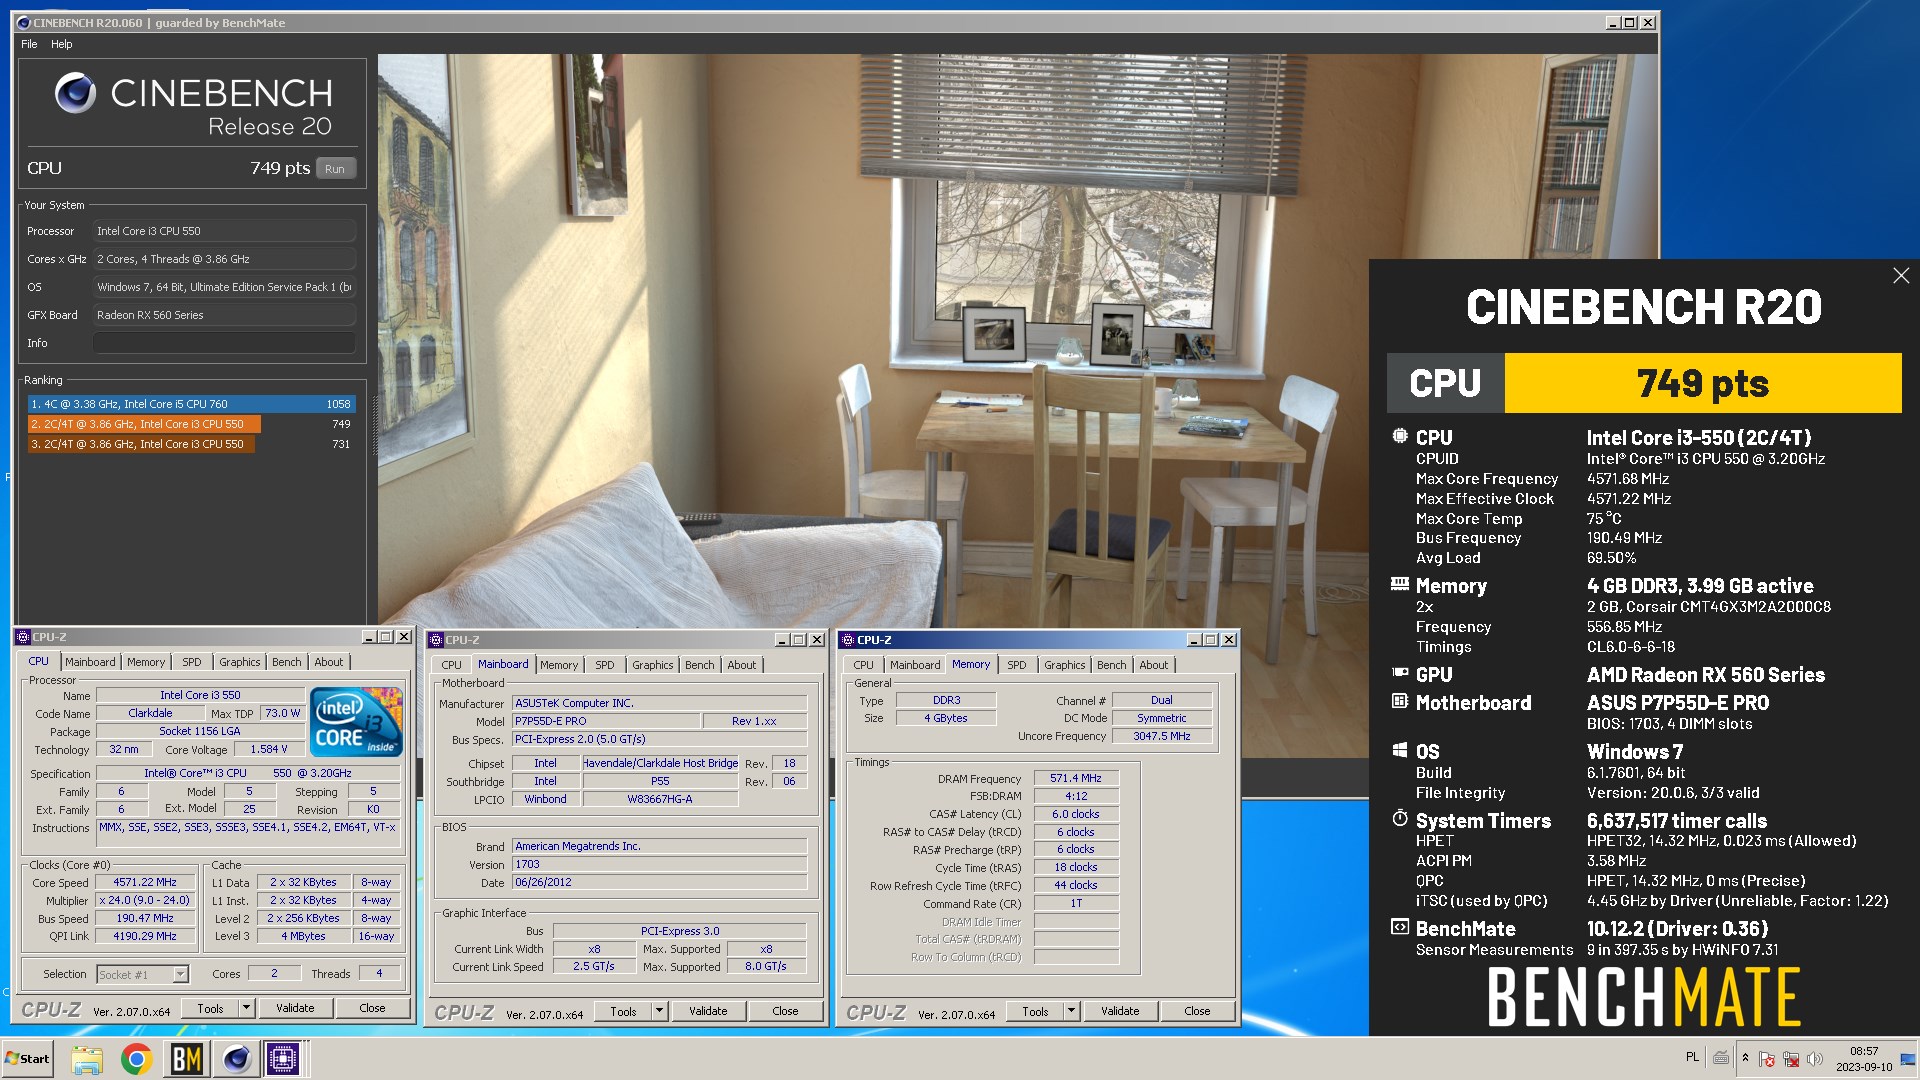
Task: Switch to Cinebench taskbar icon
Action: [x=236, y=1059]
